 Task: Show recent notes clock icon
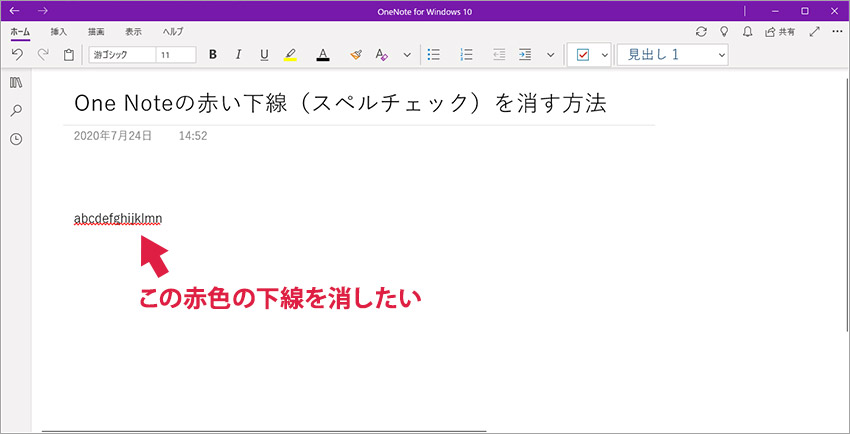pos(16,138)
